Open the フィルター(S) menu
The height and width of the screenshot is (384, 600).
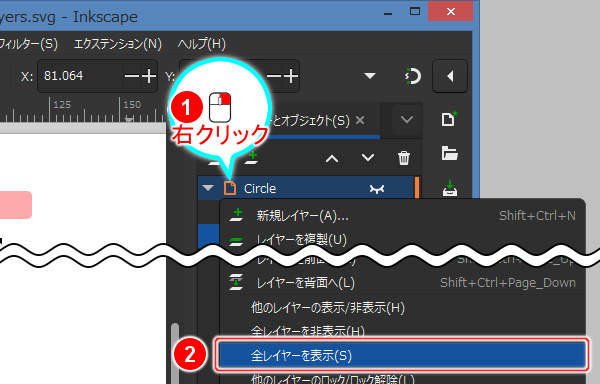click(x=29, y=44)
